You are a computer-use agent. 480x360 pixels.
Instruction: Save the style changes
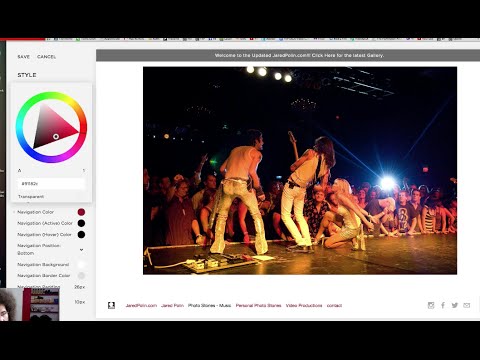(x=24, y=57)
